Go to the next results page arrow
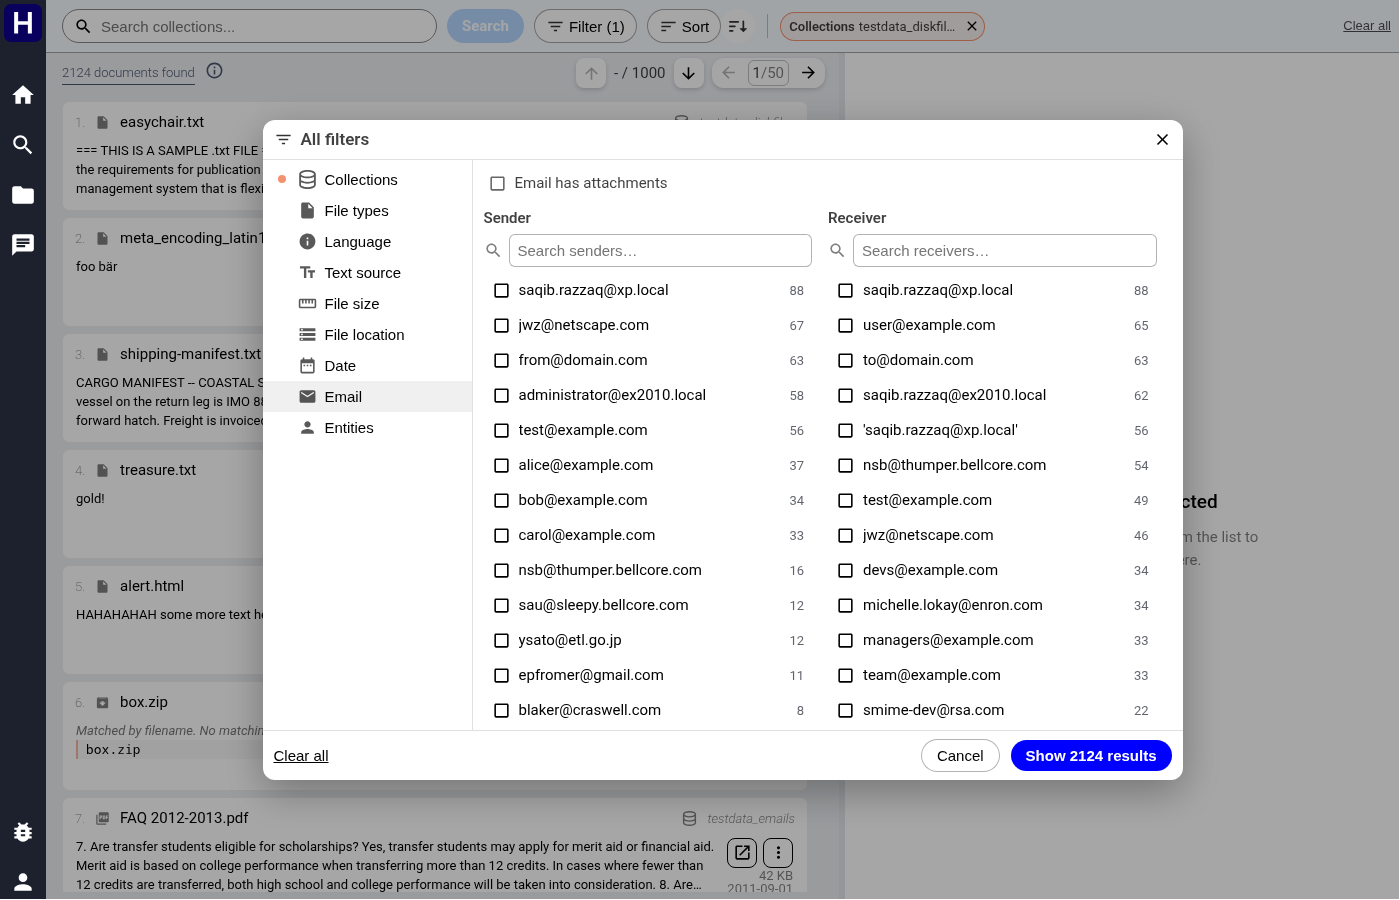 809,73
